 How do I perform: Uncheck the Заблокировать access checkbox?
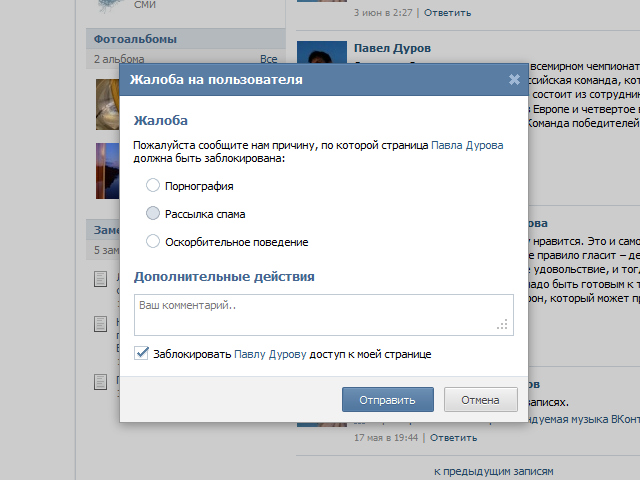(142, 353)
